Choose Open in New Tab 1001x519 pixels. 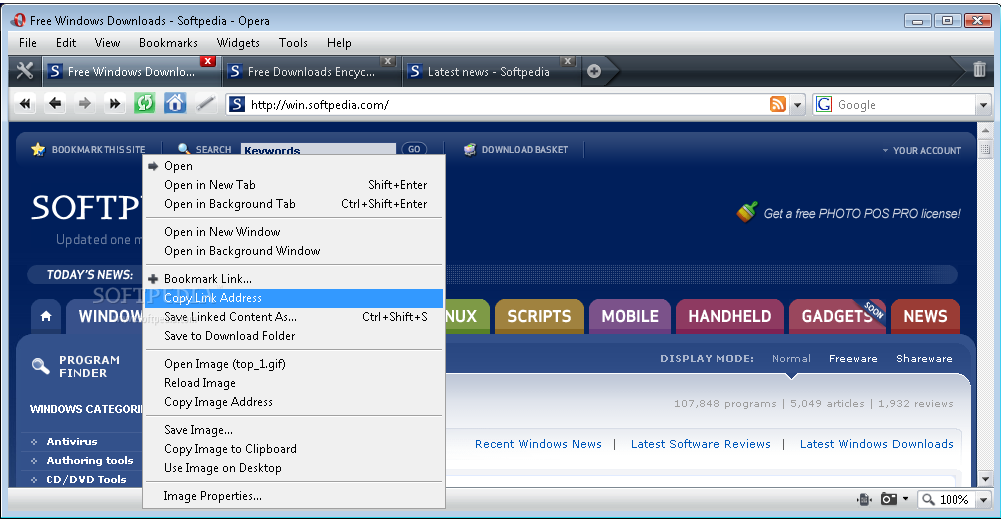[294, 185]
